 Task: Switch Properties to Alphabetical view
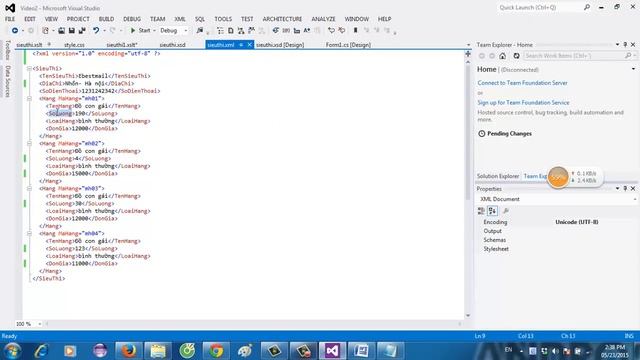pyautogui.click(x=492, y=211)
